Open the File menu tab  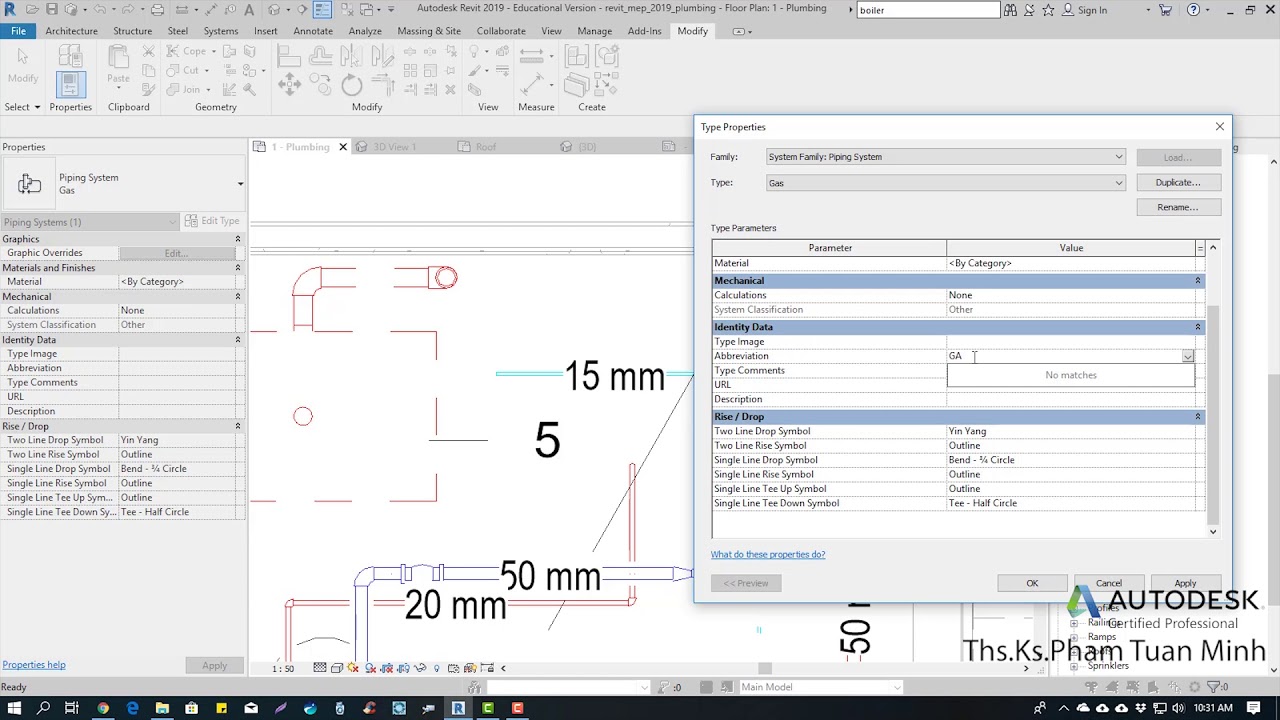pyautogui.click(x=18, y=31)
